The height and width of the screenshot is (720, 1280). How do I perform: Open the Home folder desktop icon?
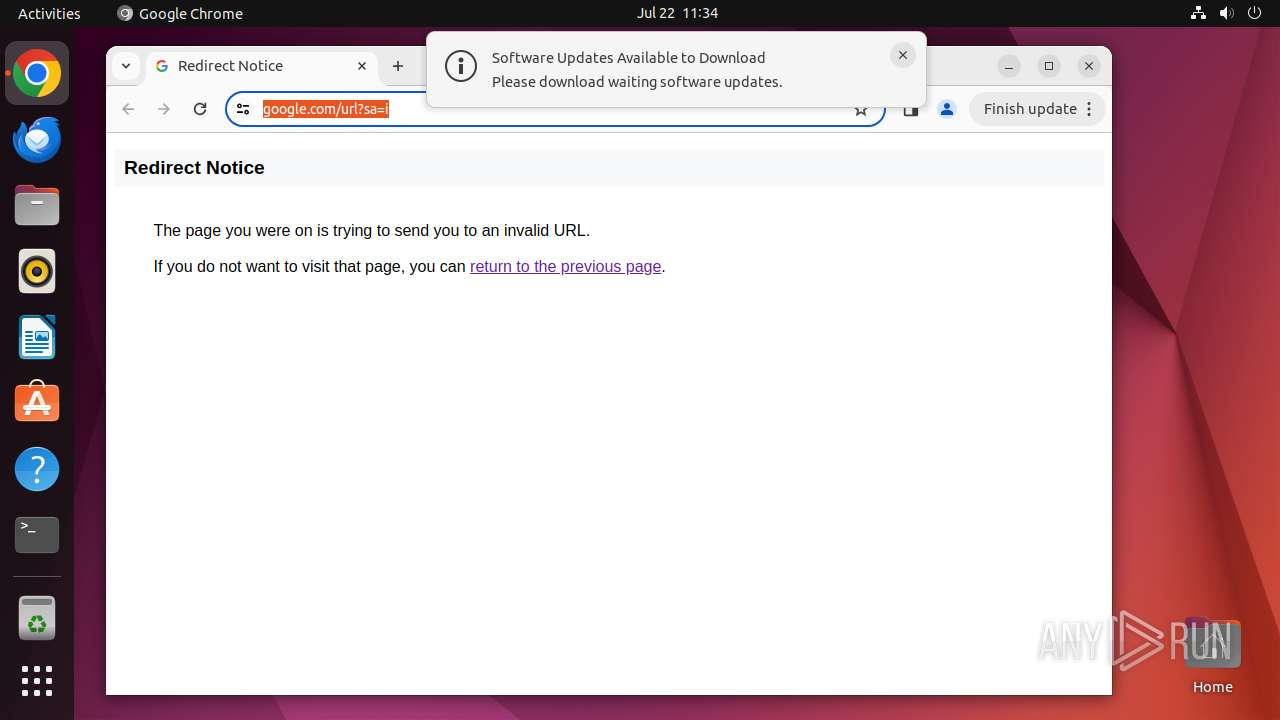(1212, 656)
